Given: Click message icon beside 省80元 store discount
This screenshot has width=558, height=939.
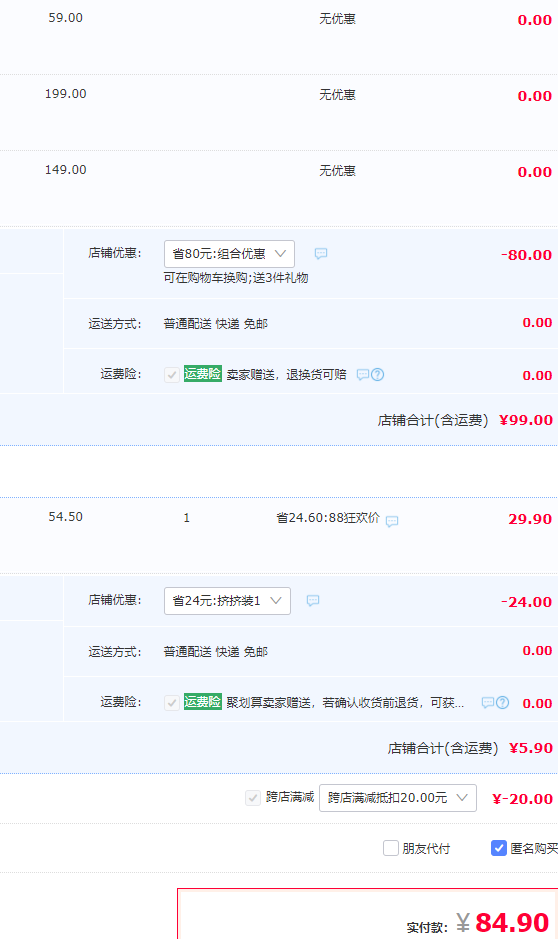Looking at the screenshot, I should [x=321, y=253].
